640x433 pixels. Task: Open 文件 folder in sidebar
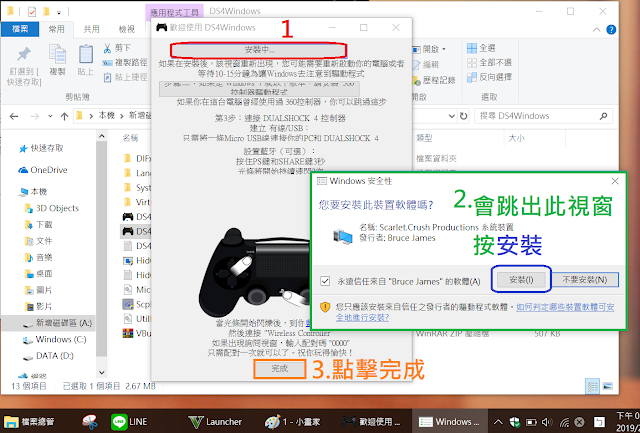coord(39,241)
